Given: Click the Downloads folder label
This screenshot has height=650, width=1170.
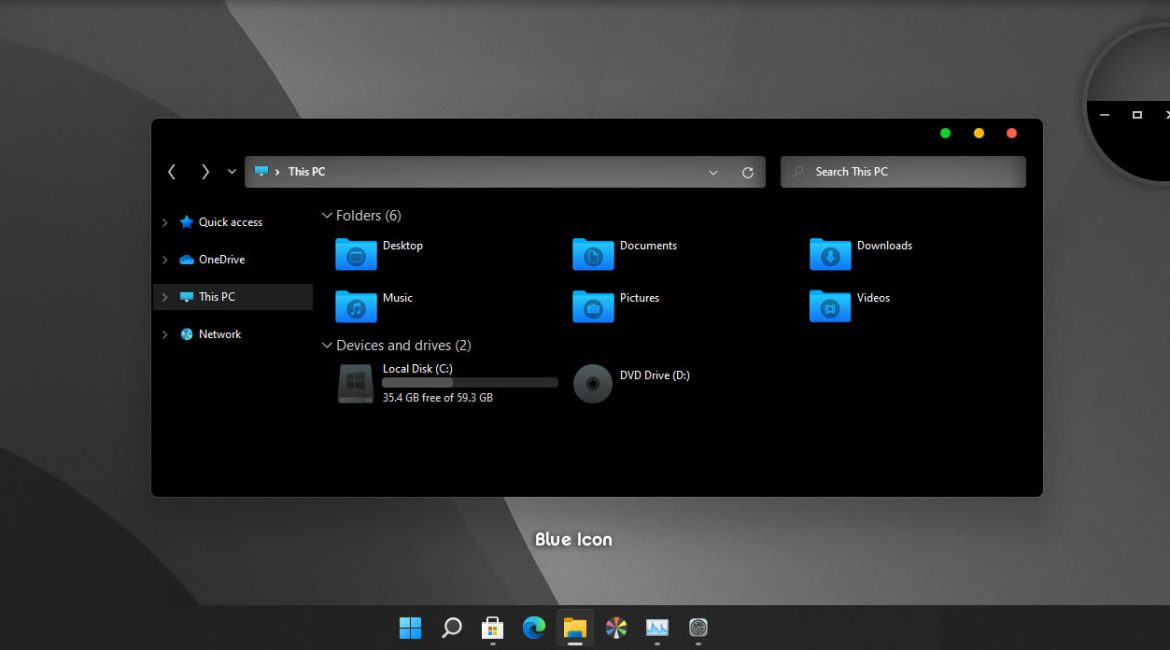Looking at the screenshot, I should pyautogui.click(x=884, y=246).
